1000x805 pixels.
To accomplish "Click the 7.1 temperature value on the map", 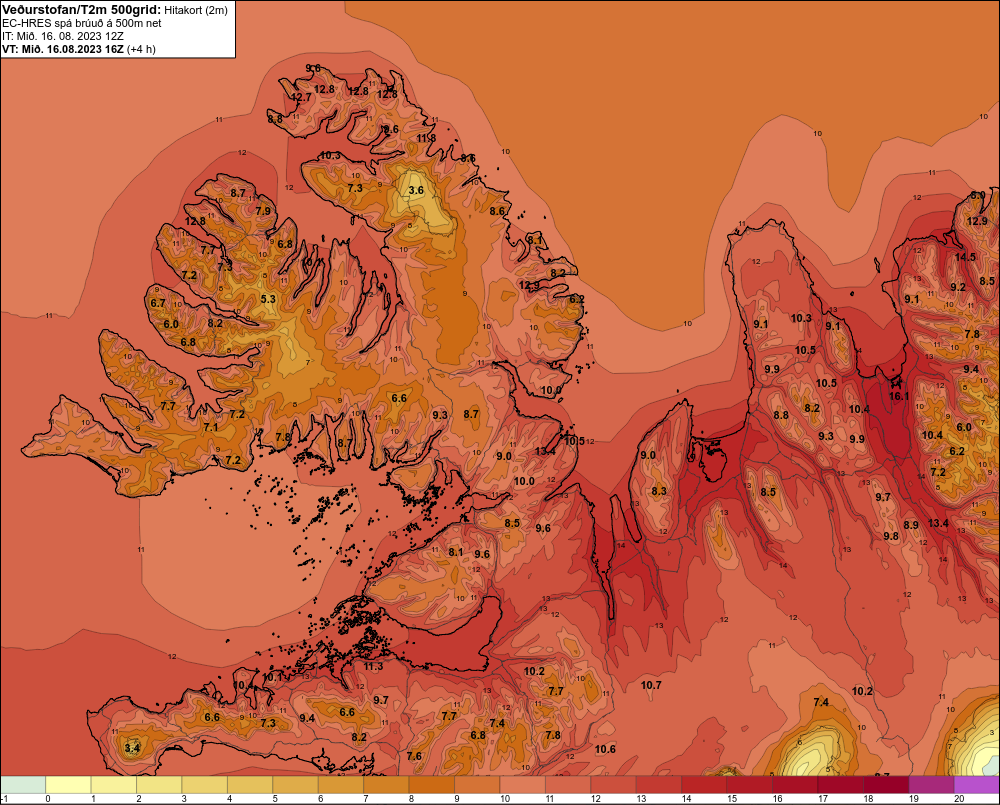I will (210, 427).
